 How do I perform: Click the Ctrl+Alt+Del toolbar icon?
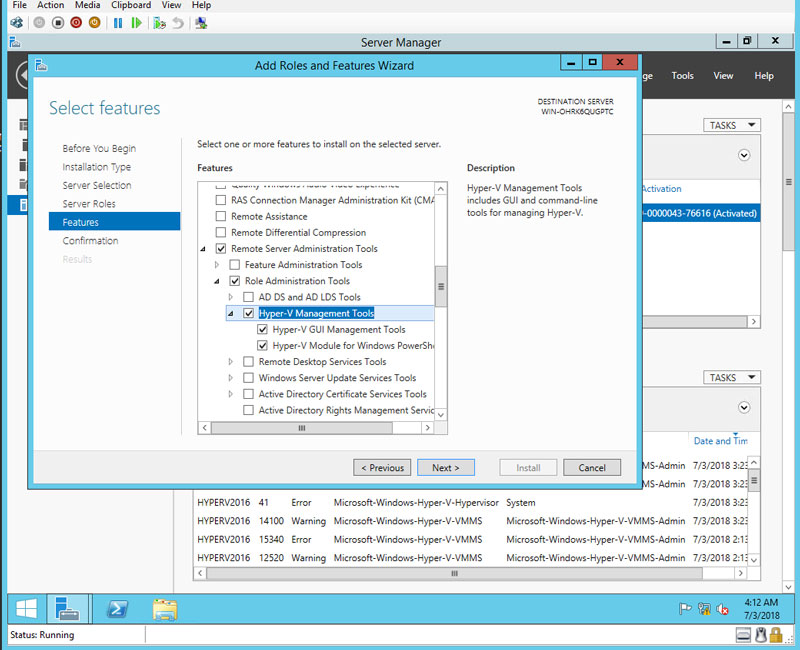click(16, 22)
